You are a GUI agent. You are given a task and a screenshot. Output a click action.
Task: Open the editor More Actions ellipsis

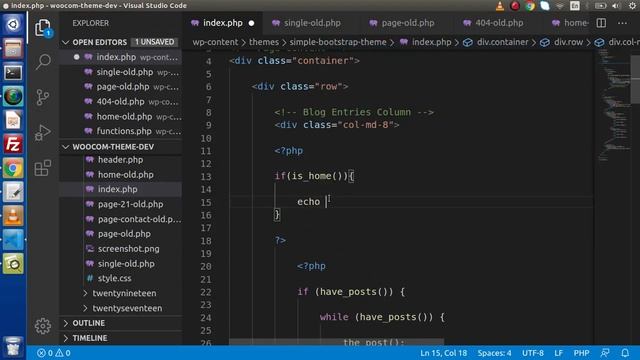coord(622,23)
